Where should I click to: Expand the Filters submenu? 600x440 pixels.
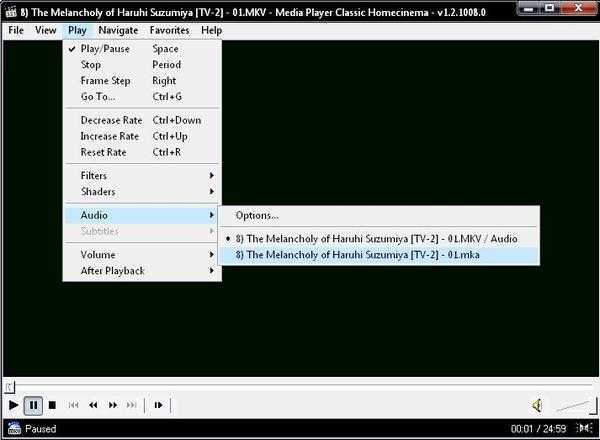tap(142, 176)
